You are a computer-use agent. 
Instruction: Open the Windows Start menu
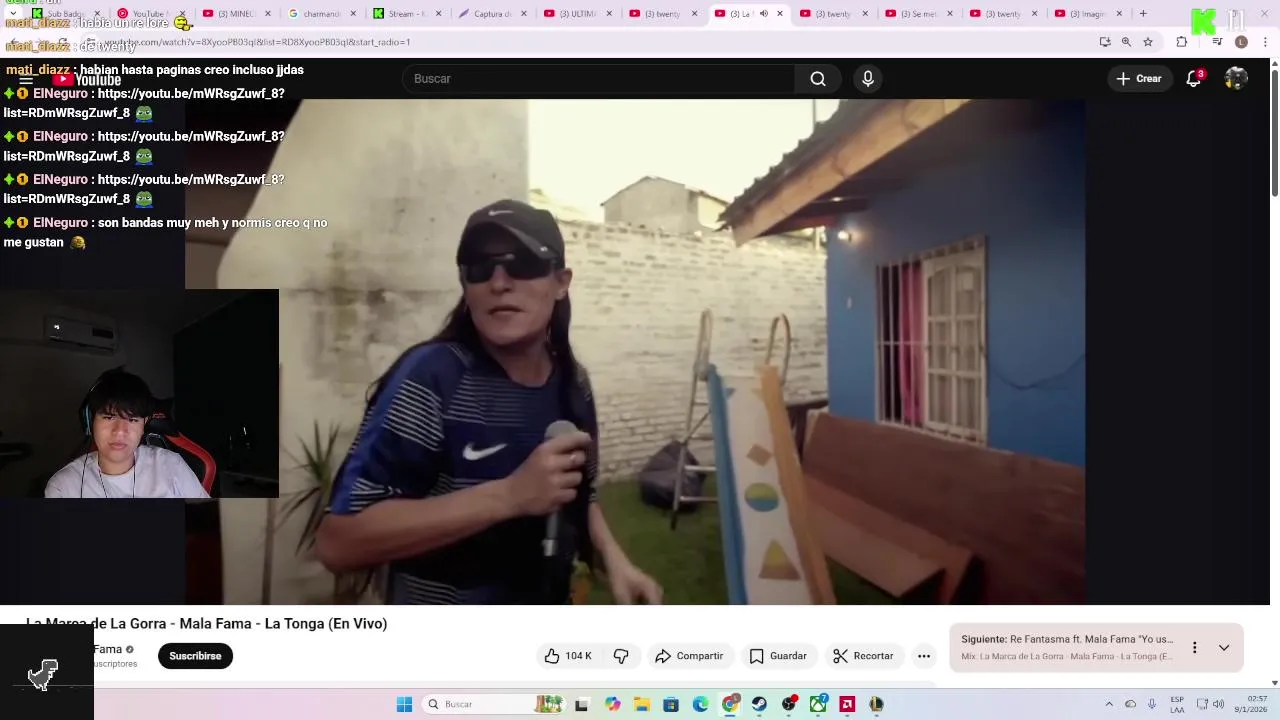pyautogui.click(x=404, y=704)
